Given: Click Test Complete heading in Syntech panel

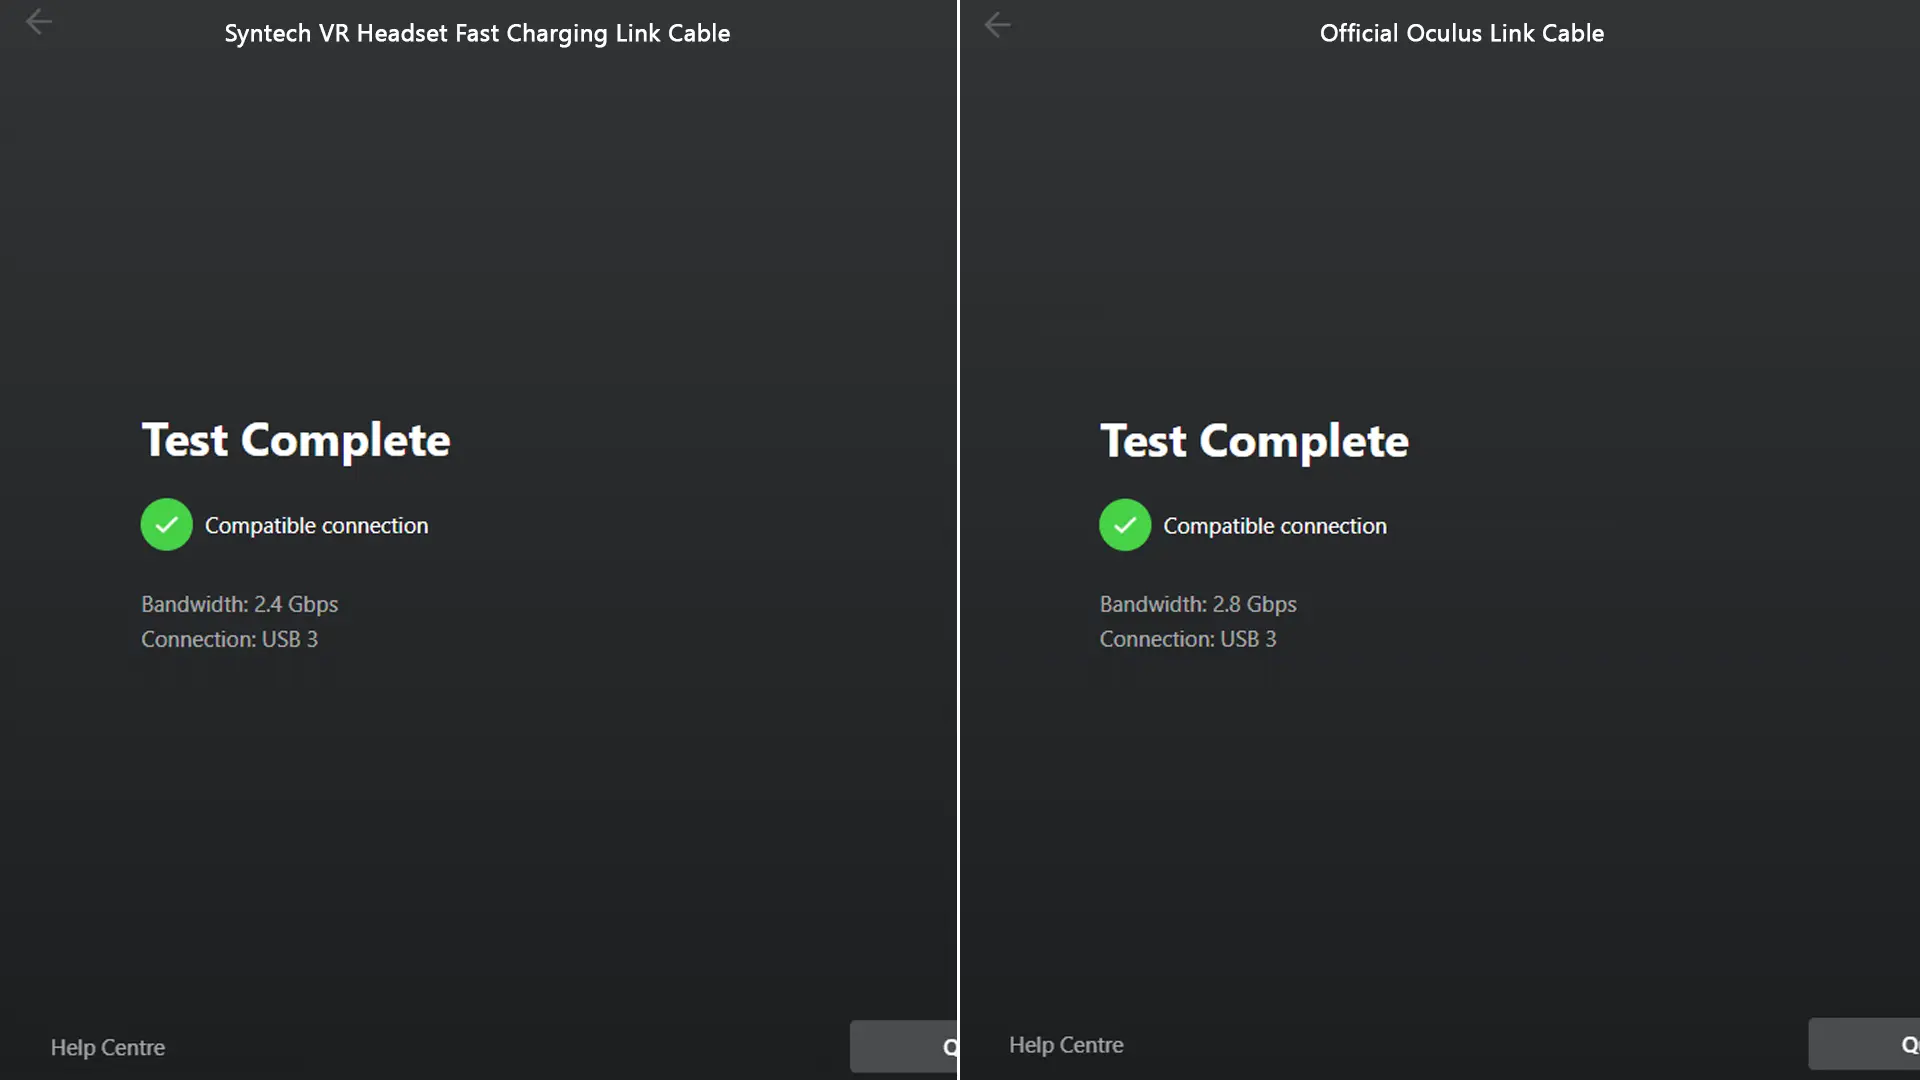Looking at the screenshot, I should (296, 440).
